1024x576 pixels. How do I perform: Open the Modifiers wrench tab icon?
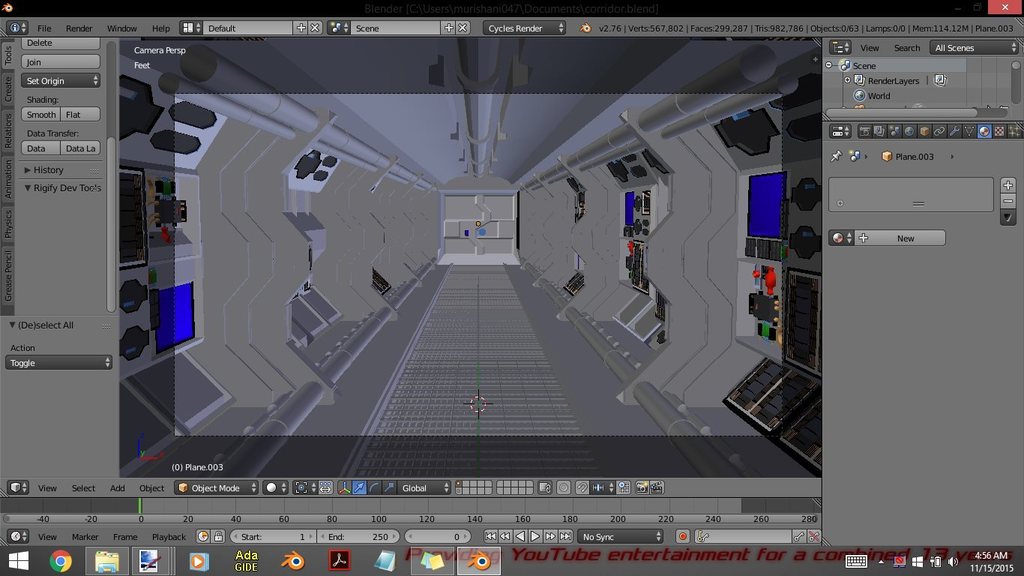pos(954,131)
